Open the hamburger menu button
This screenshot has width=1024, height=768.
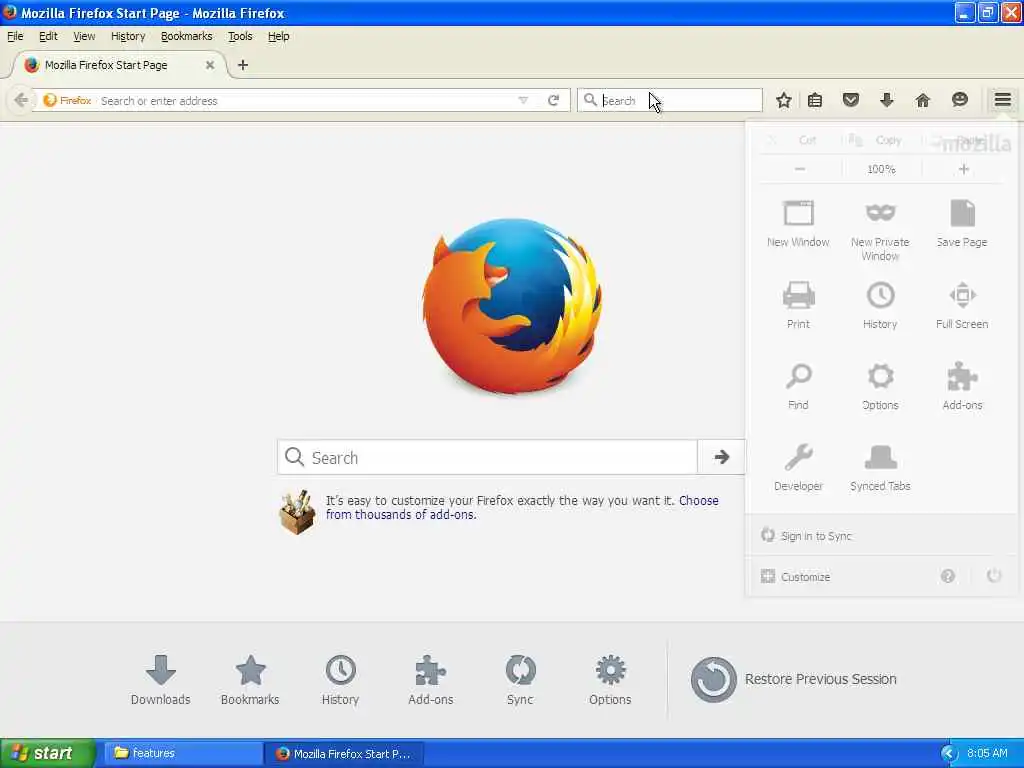coord(1002,100)
